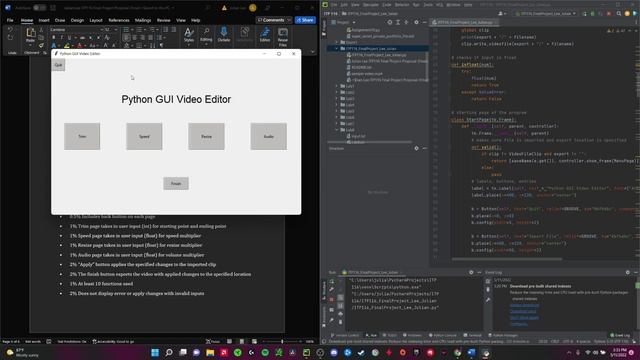Click the Format Painter icon in Word
This screenshot has width=640, height=360.
point(41,45)
